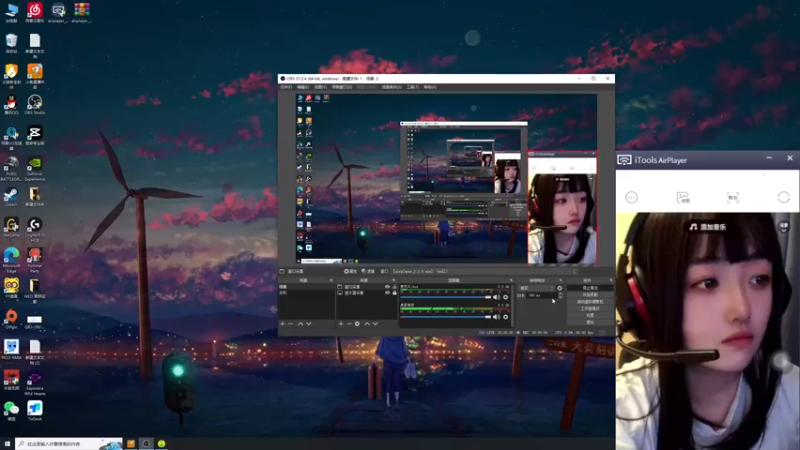The width and height of the screenshot is (800, 450).
Task: Move source down in OBS Sources panel
Action: click(376, 324)
